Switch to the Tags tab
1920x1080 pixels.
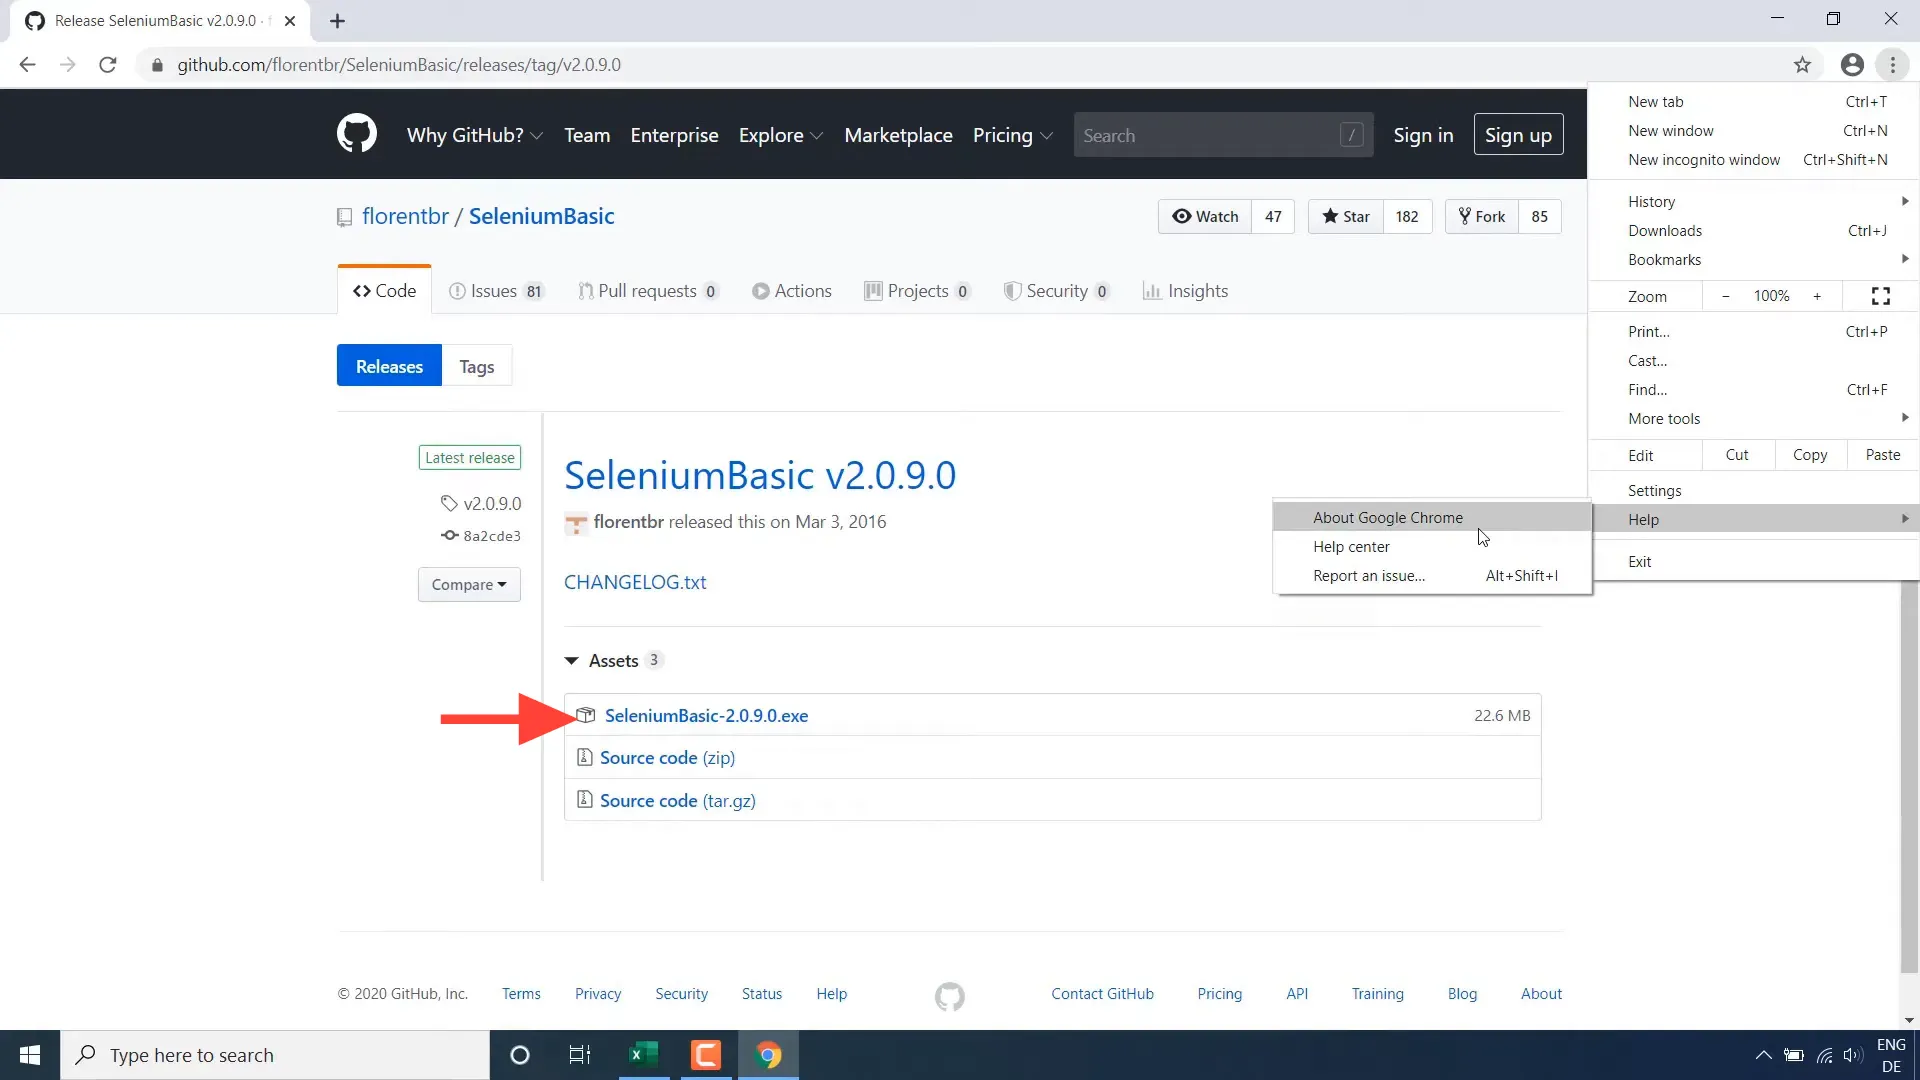tap(477, 365)
